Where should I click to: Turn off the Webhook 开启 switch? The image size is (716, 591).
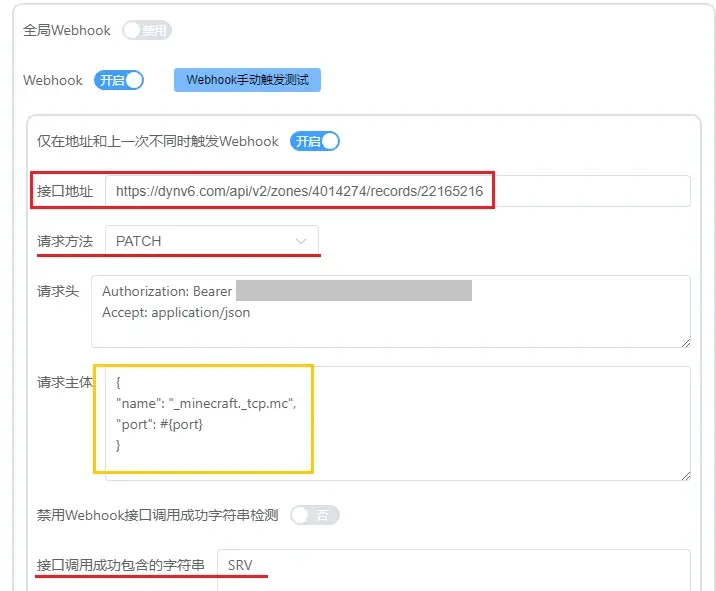click(119, 80)
